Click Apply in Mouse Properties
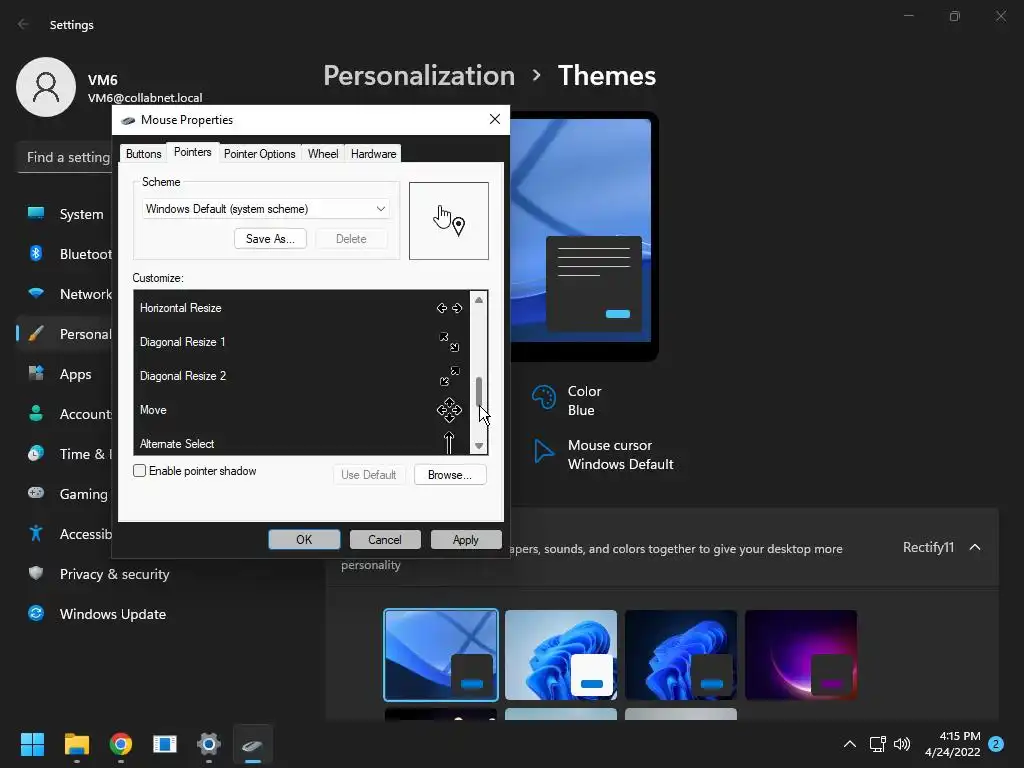This screenshot has width=1024, height=768. (x=466, y=539)
